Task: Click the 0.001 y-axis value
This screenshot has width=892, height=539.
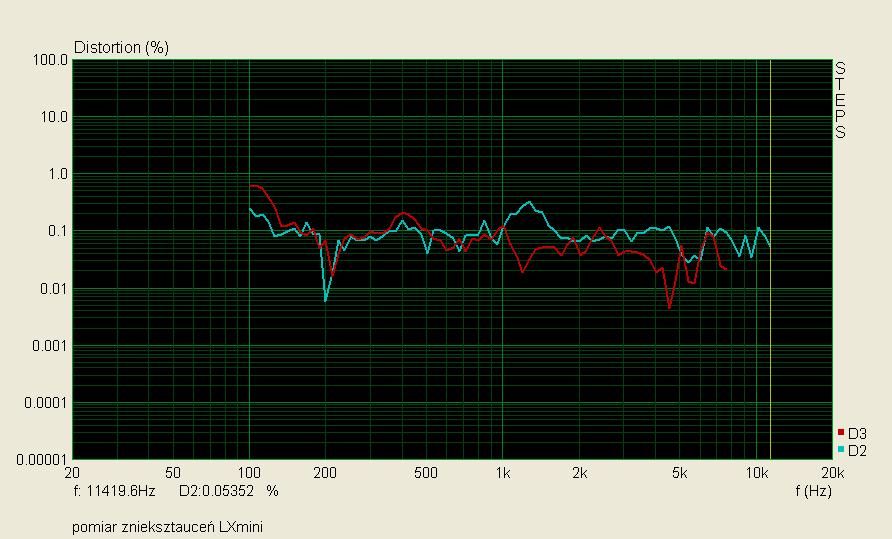Action: pyautogui.click(x=50, y=345)
